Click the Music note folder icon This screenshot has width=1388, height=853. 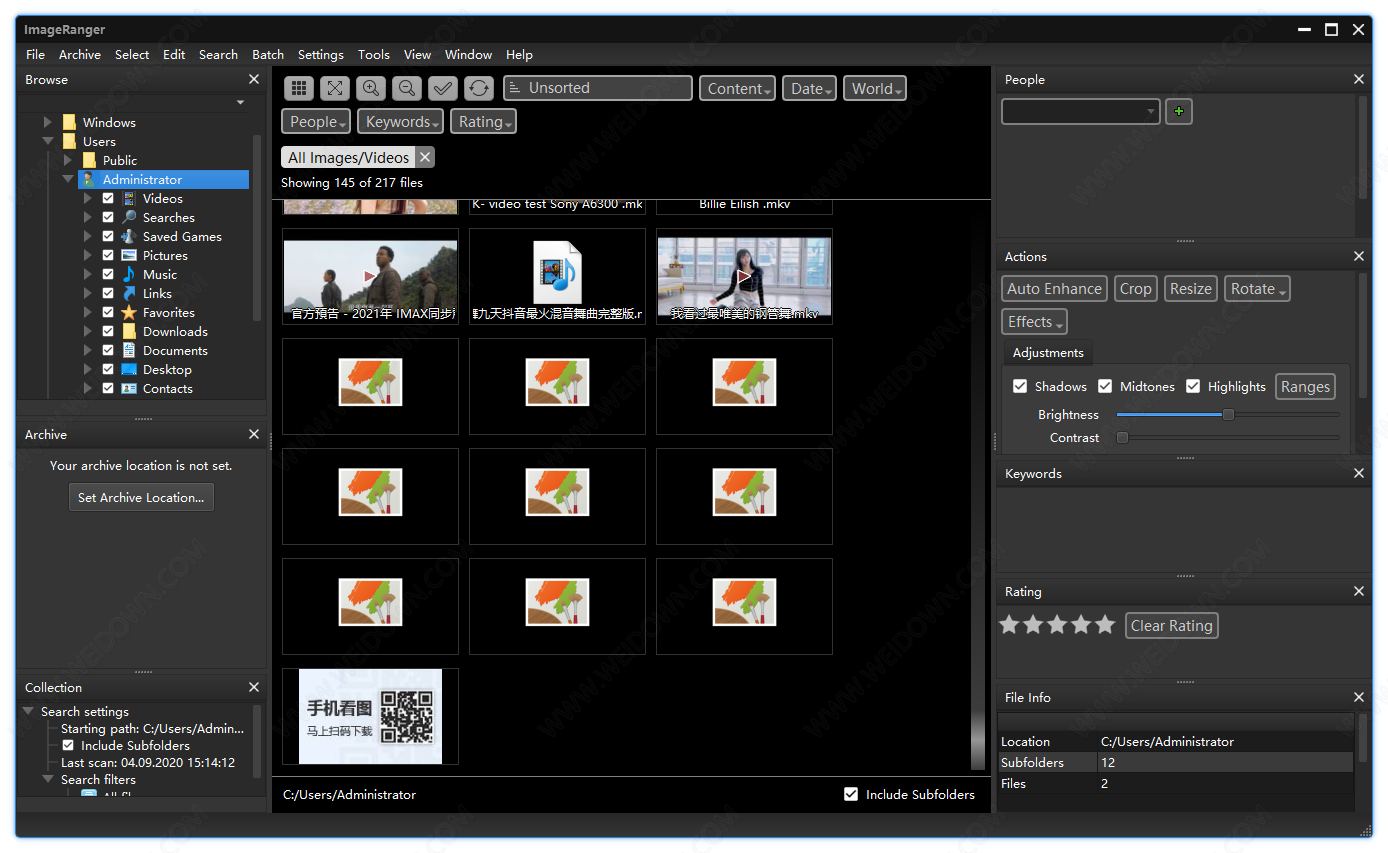tap(129, 274)
